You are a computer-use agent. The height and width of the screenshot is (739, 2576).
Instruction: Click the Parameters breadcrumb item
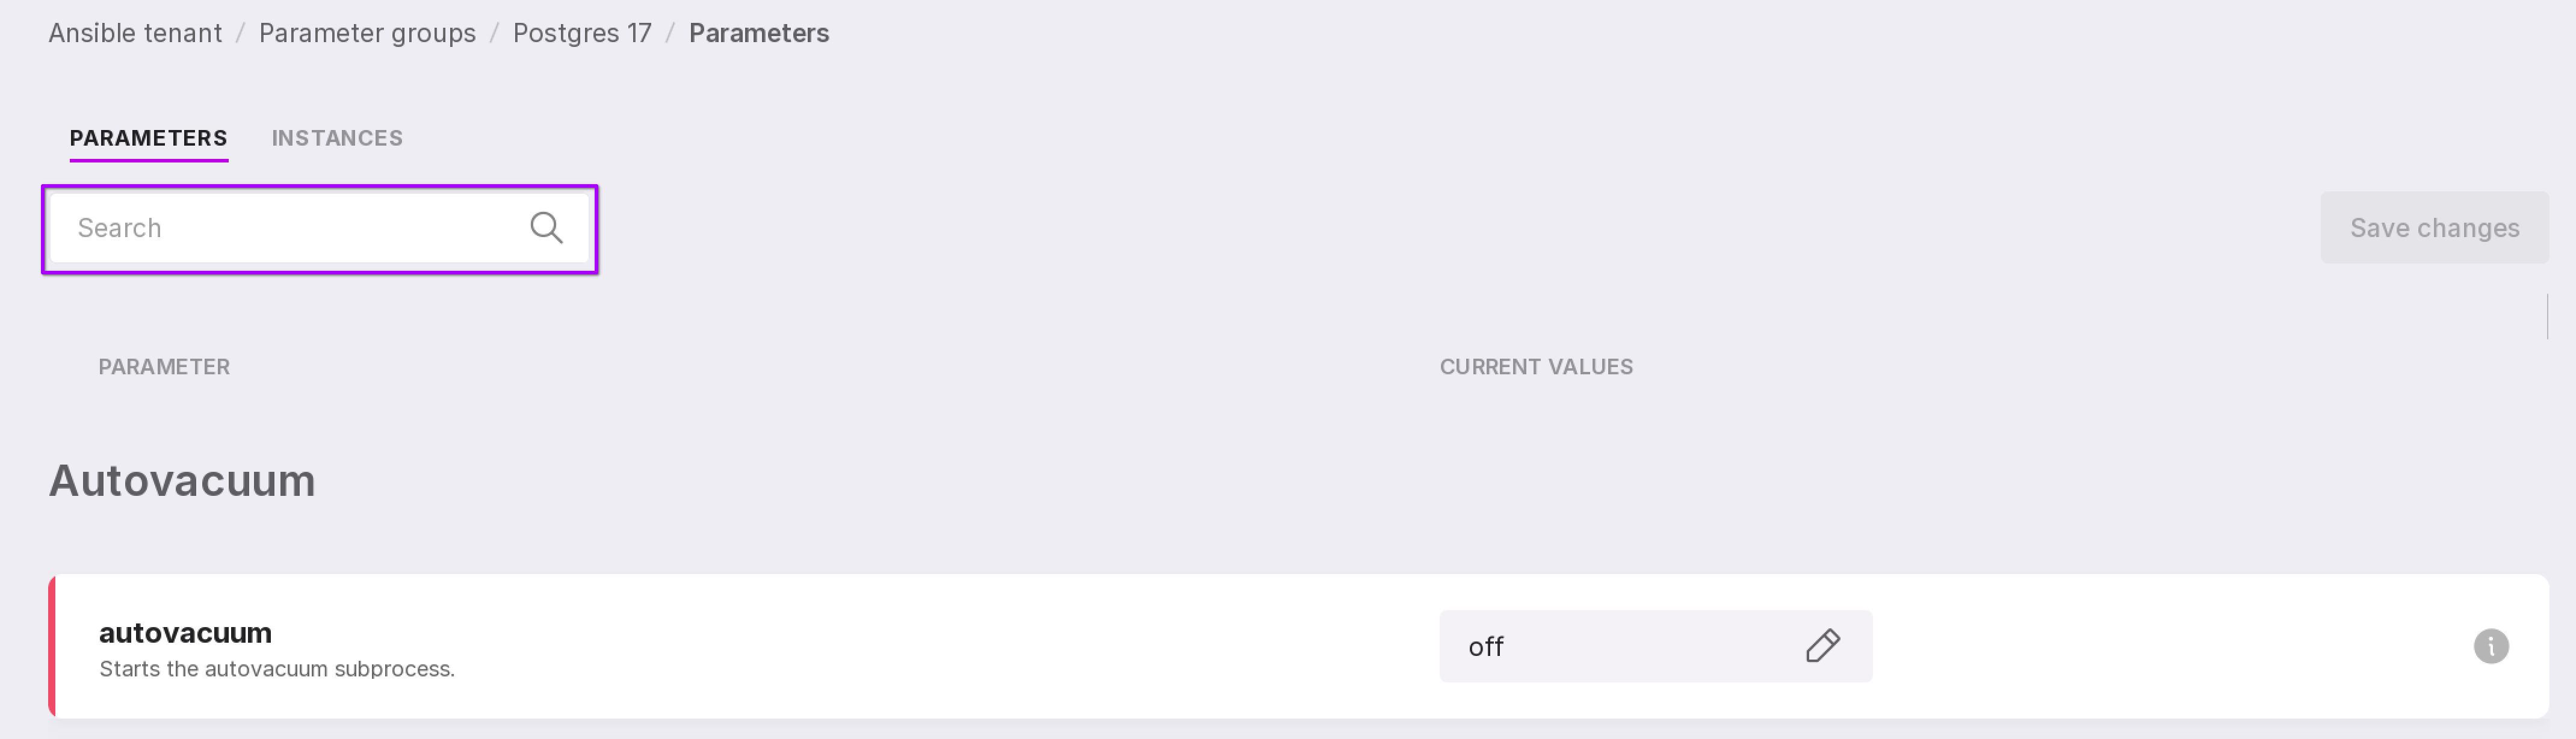pyautogui.click(x=758, y=33)
